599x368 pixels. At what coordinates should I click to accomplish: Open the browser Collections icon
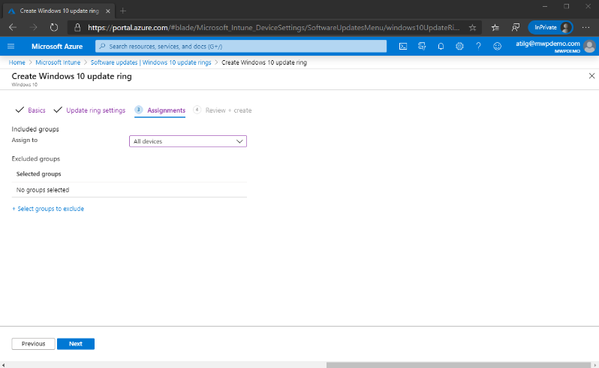pos(515,28)
